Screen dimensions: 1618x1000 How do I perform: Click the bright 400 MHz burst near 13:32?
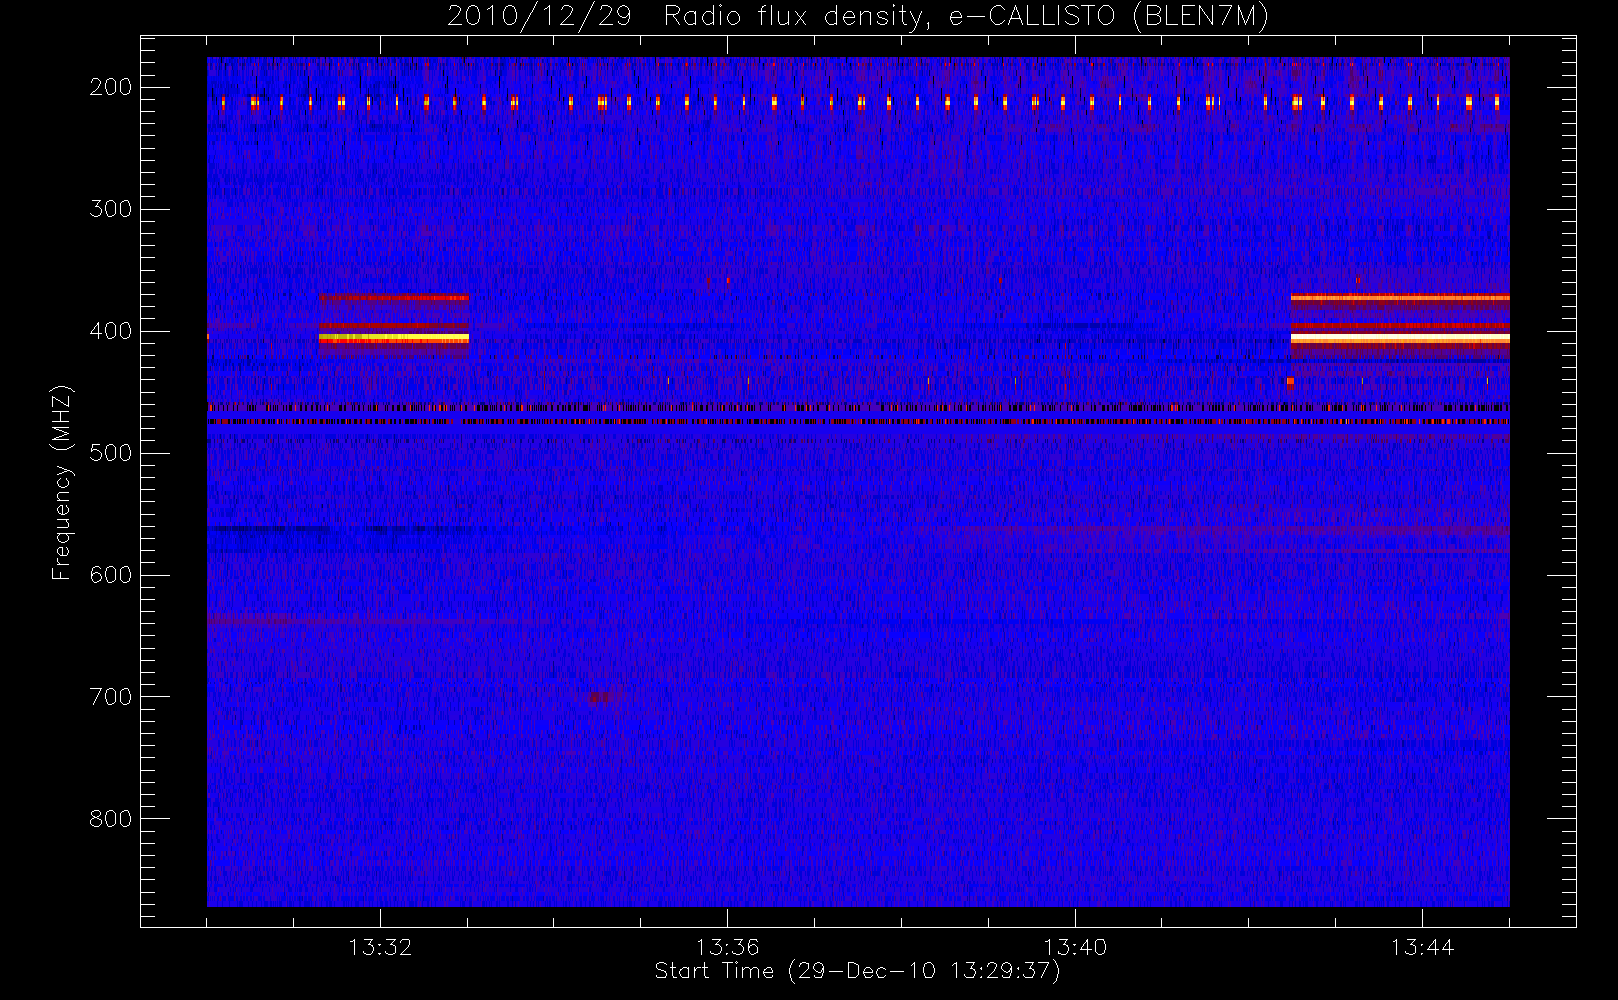[394, 338]
